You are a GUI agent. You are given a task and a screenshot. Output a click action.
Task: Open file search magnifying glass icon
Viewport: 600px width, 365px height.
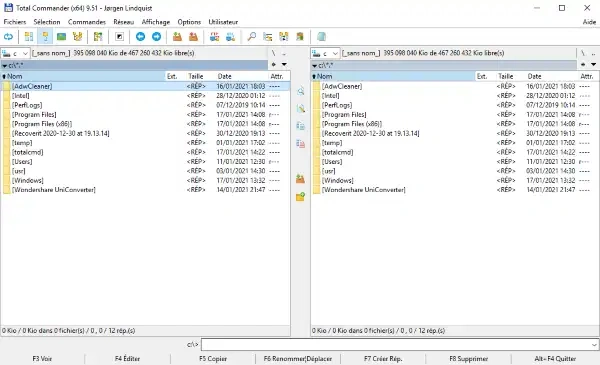click(x=252, y=37)
